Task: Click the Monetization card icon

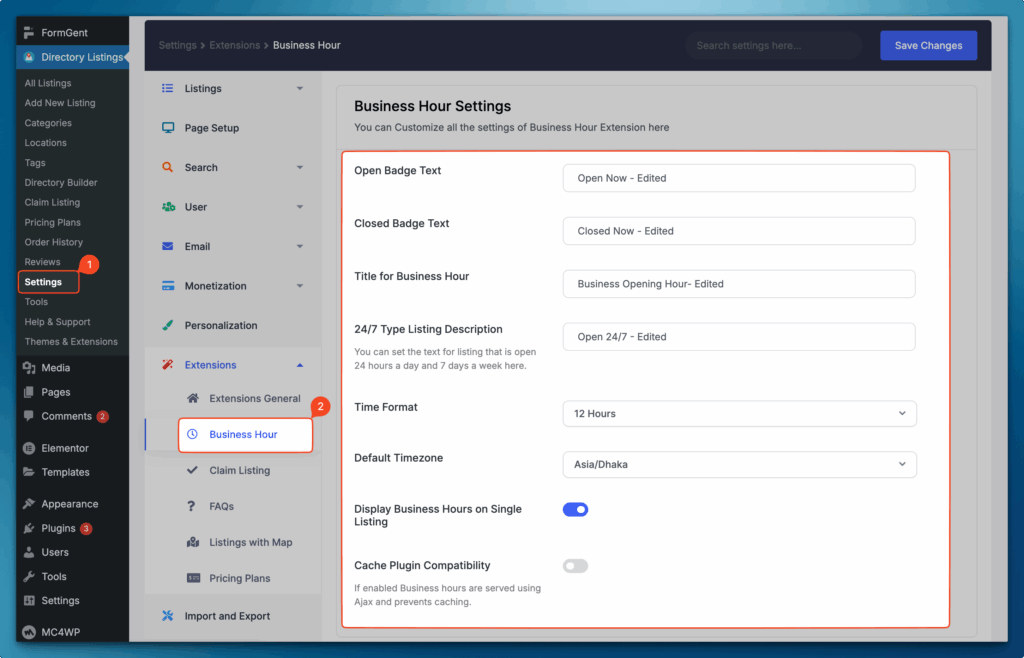Action: coord(167,286)
